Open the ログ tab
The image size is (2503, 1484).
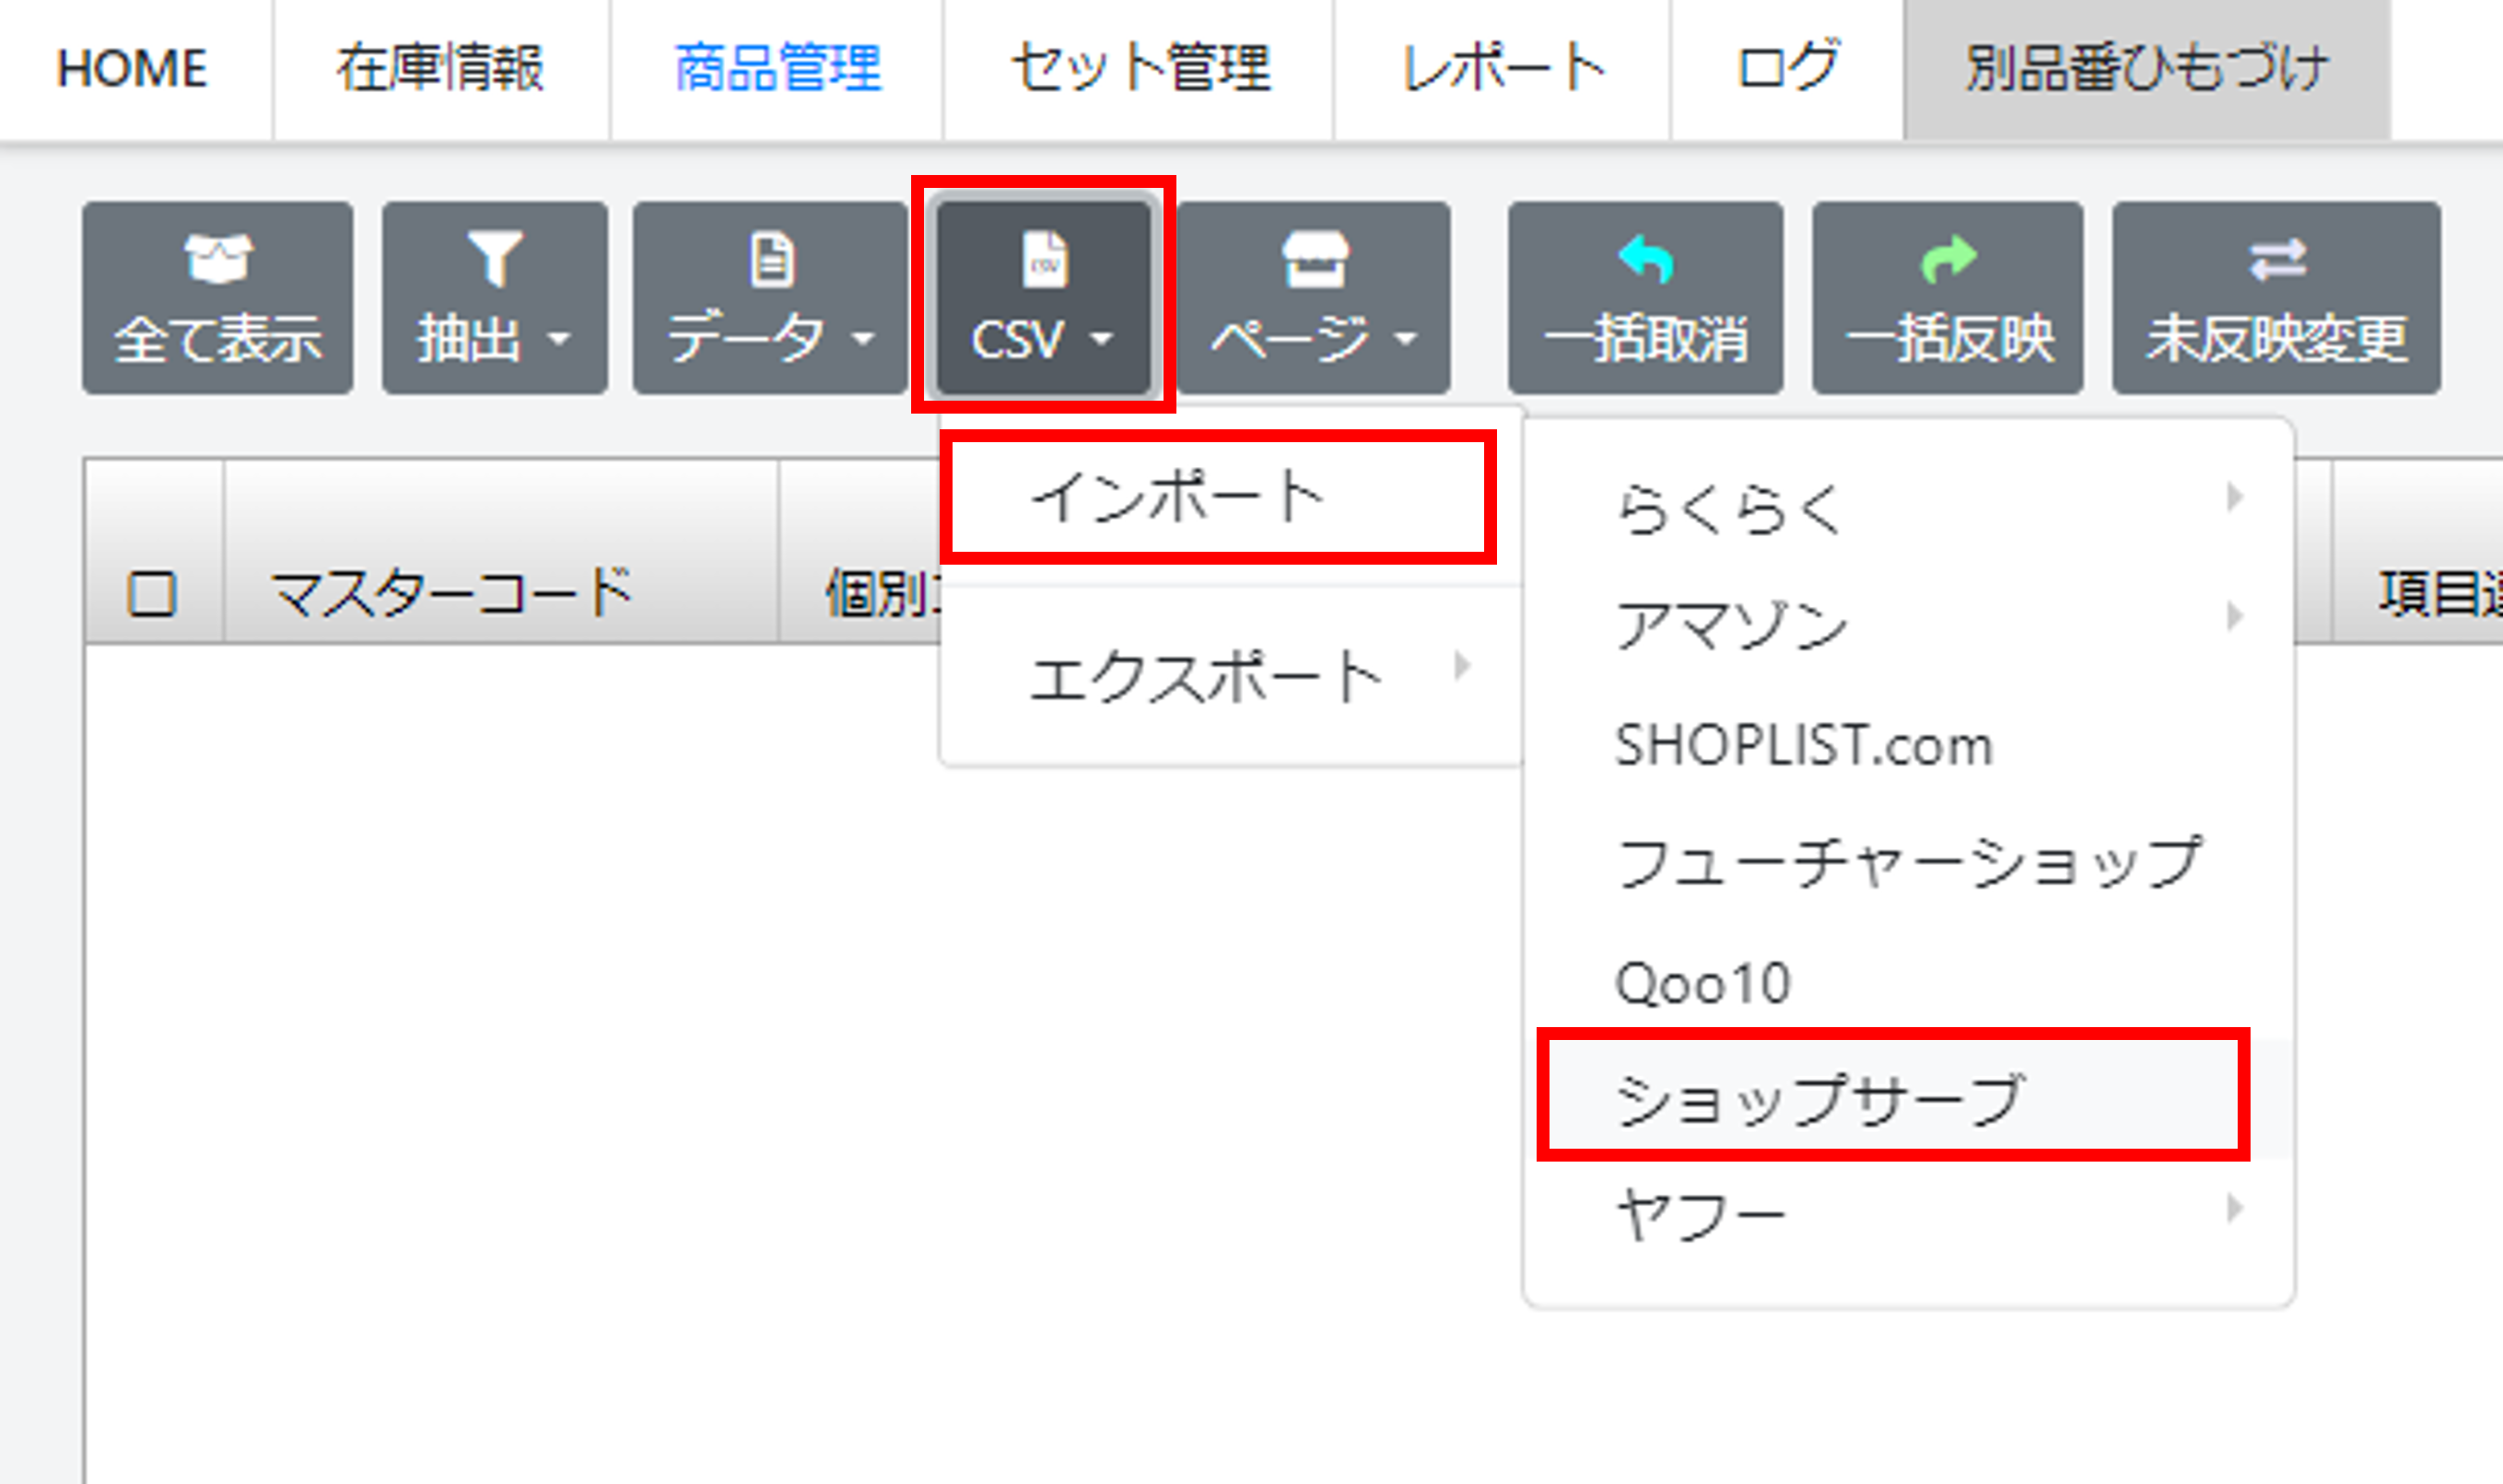[x=1787, y=69]
